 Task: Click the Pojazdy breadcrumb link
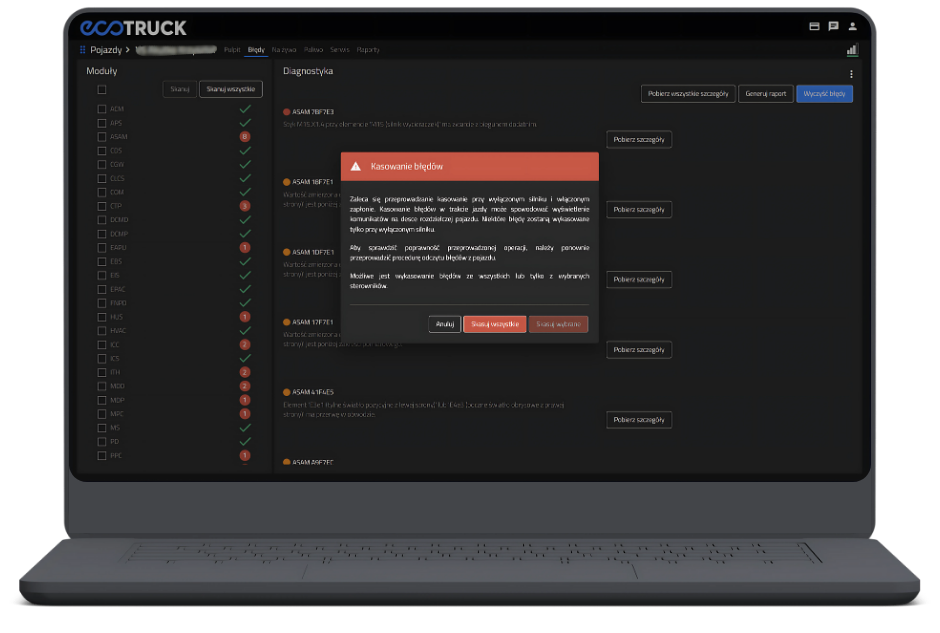[106, 49]
